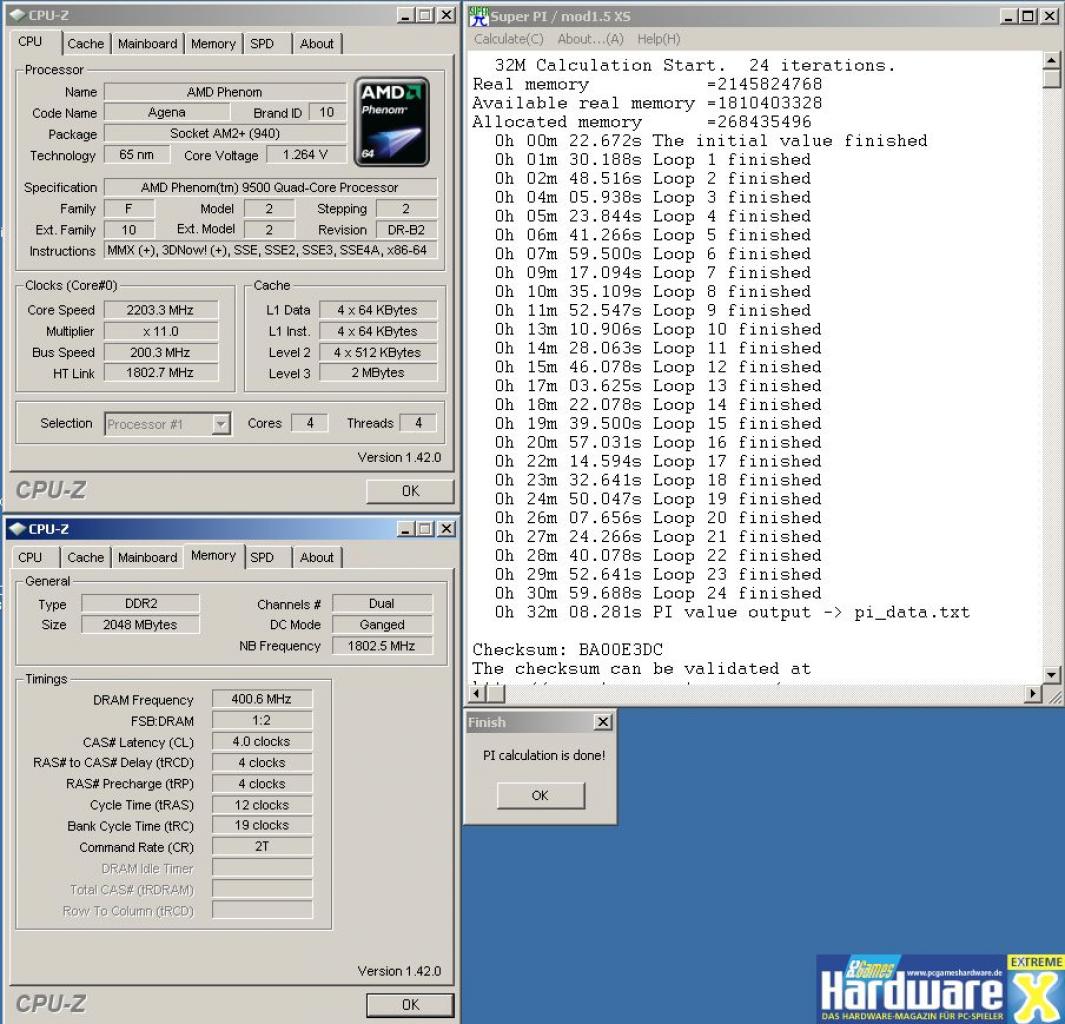This screenshot has width=1065, height=1024.
Task: Click the memory Type value DDR2
Action: pos(141,604)
